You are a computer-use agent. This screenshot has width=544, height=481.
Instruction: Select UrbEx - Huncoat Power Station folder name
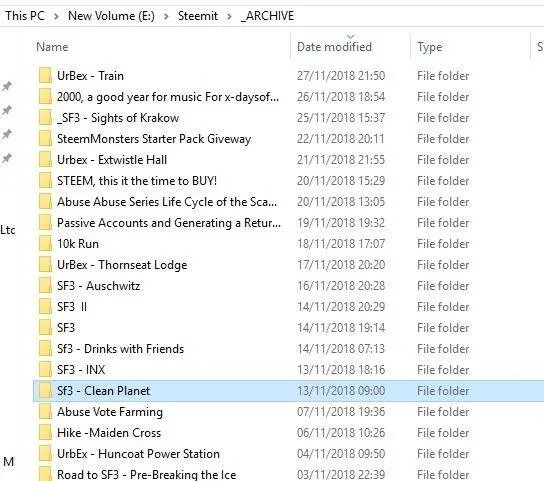click(x=138, y=454)
